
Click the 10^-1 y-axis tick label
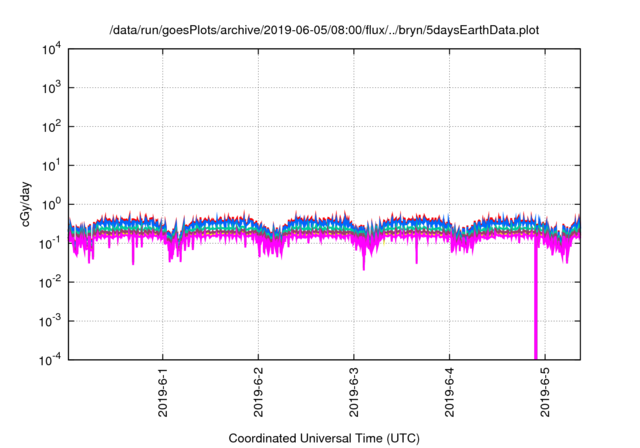point(50,243)
